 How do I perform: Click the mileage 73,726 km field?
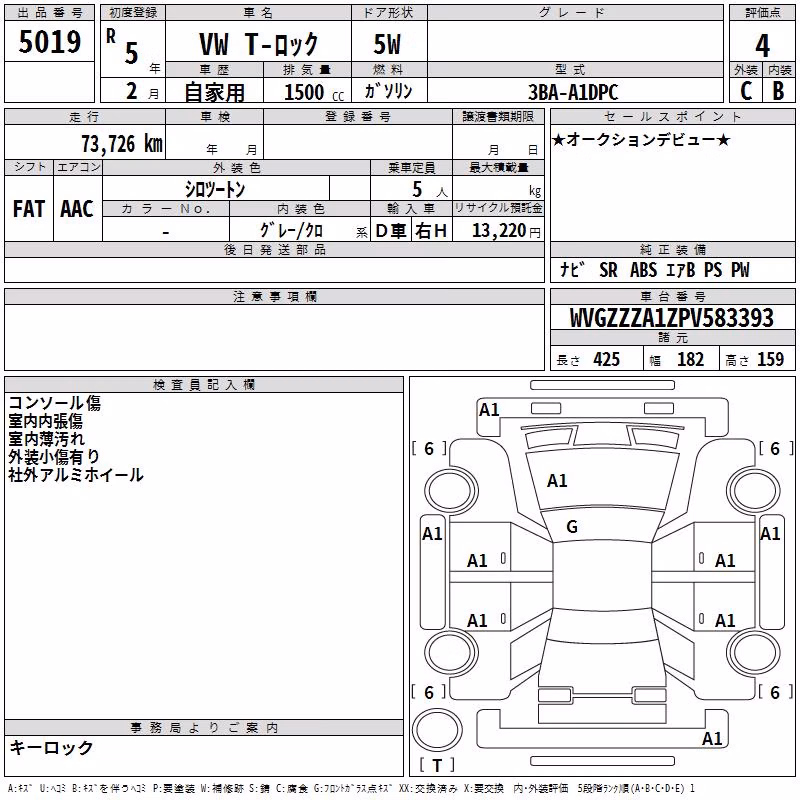[85, 142]
